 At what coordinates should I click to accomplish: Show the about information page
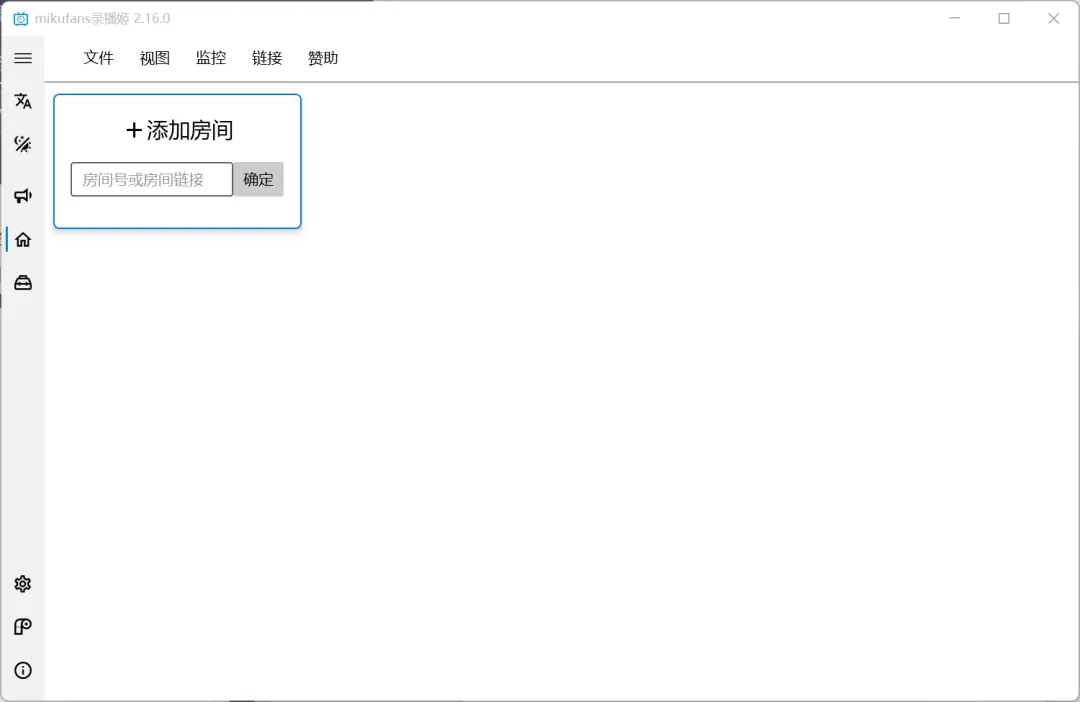click(x=23, y=670)
